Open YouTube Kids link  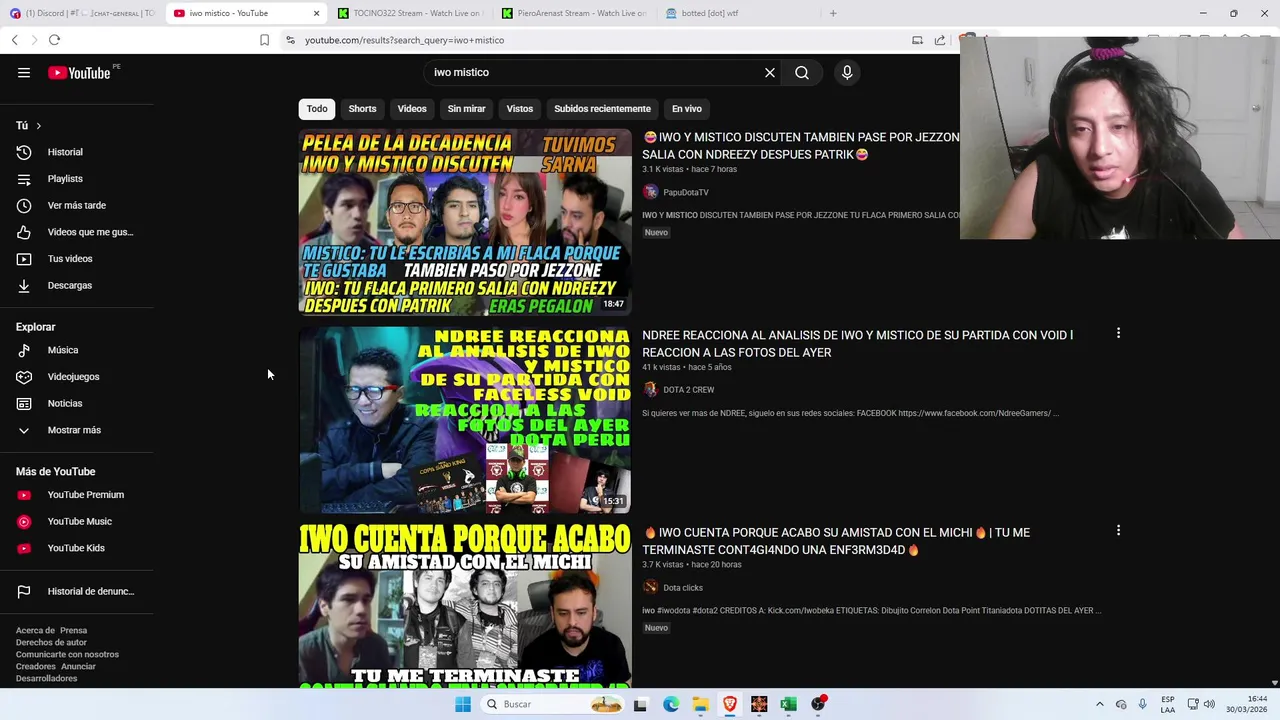(77, 548)
